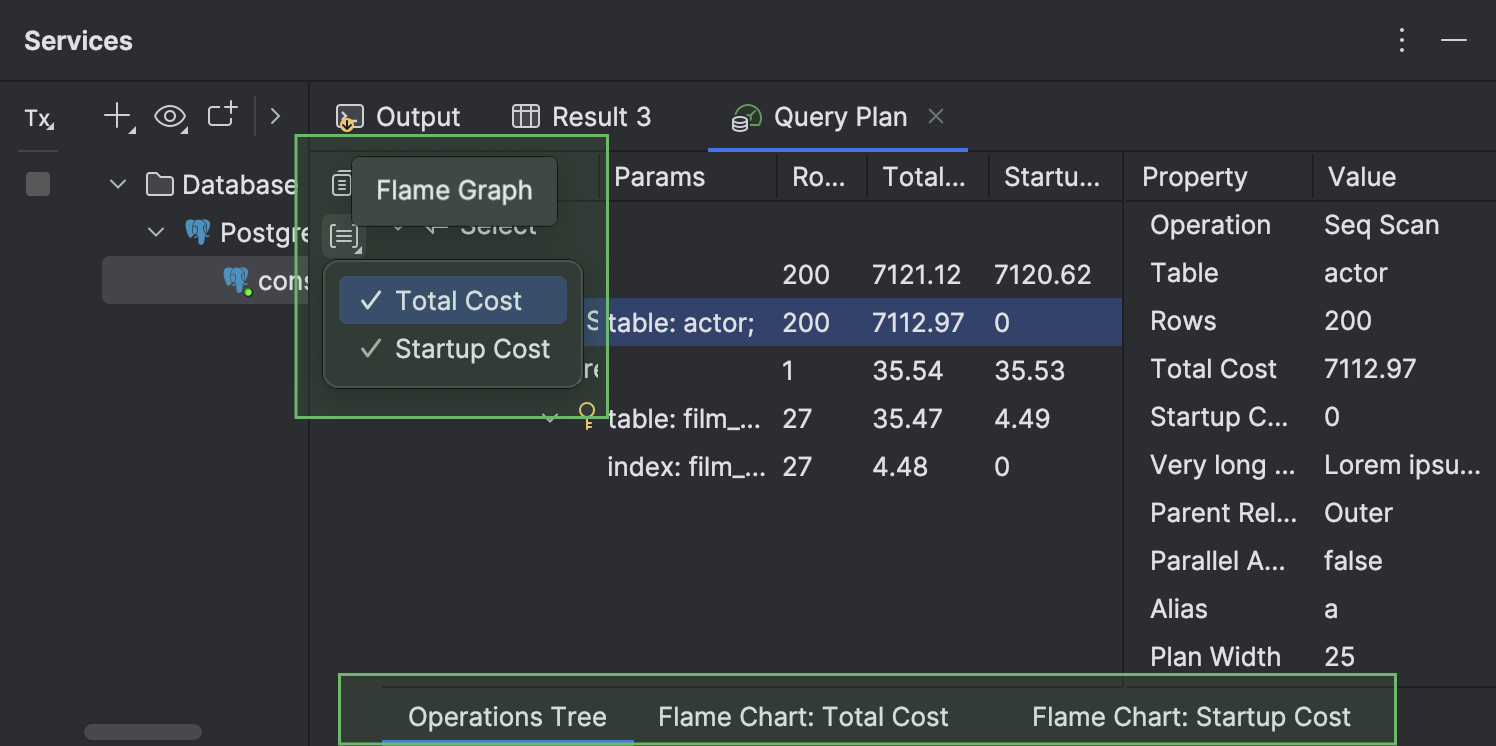Click the Flame Graph toolbar icon
The width and height of the screenshot is (1496, 746).
click(x=343, y=237)
